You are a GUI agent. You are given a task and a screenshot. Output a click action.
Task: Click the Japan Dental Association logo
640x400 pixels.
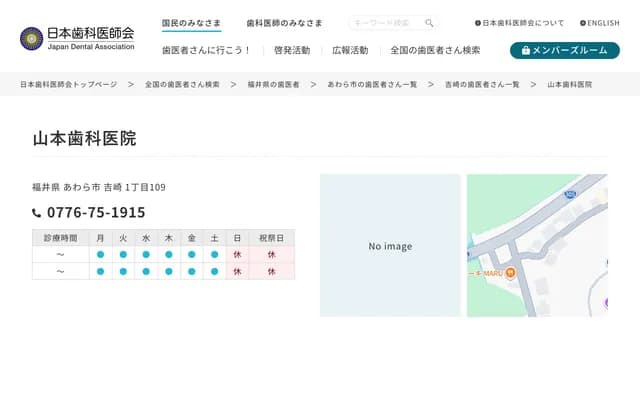[77, 38]
